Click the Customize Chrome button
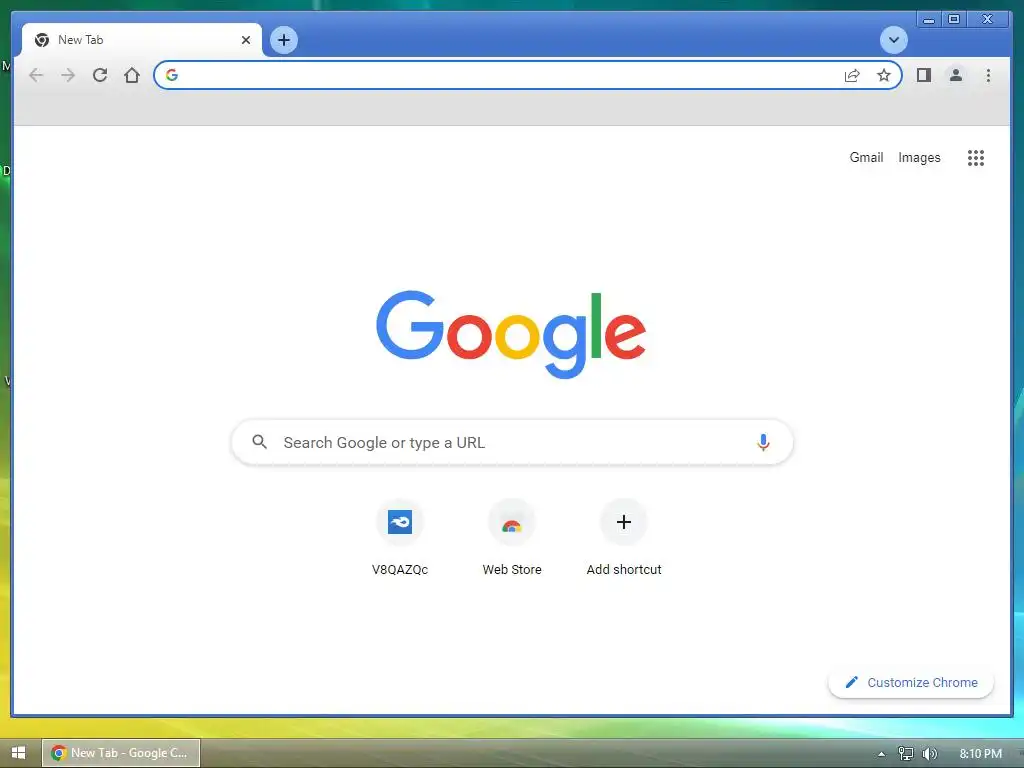Screen dimensions: 1024x768 pyautogui.click(x=911, y=682)
